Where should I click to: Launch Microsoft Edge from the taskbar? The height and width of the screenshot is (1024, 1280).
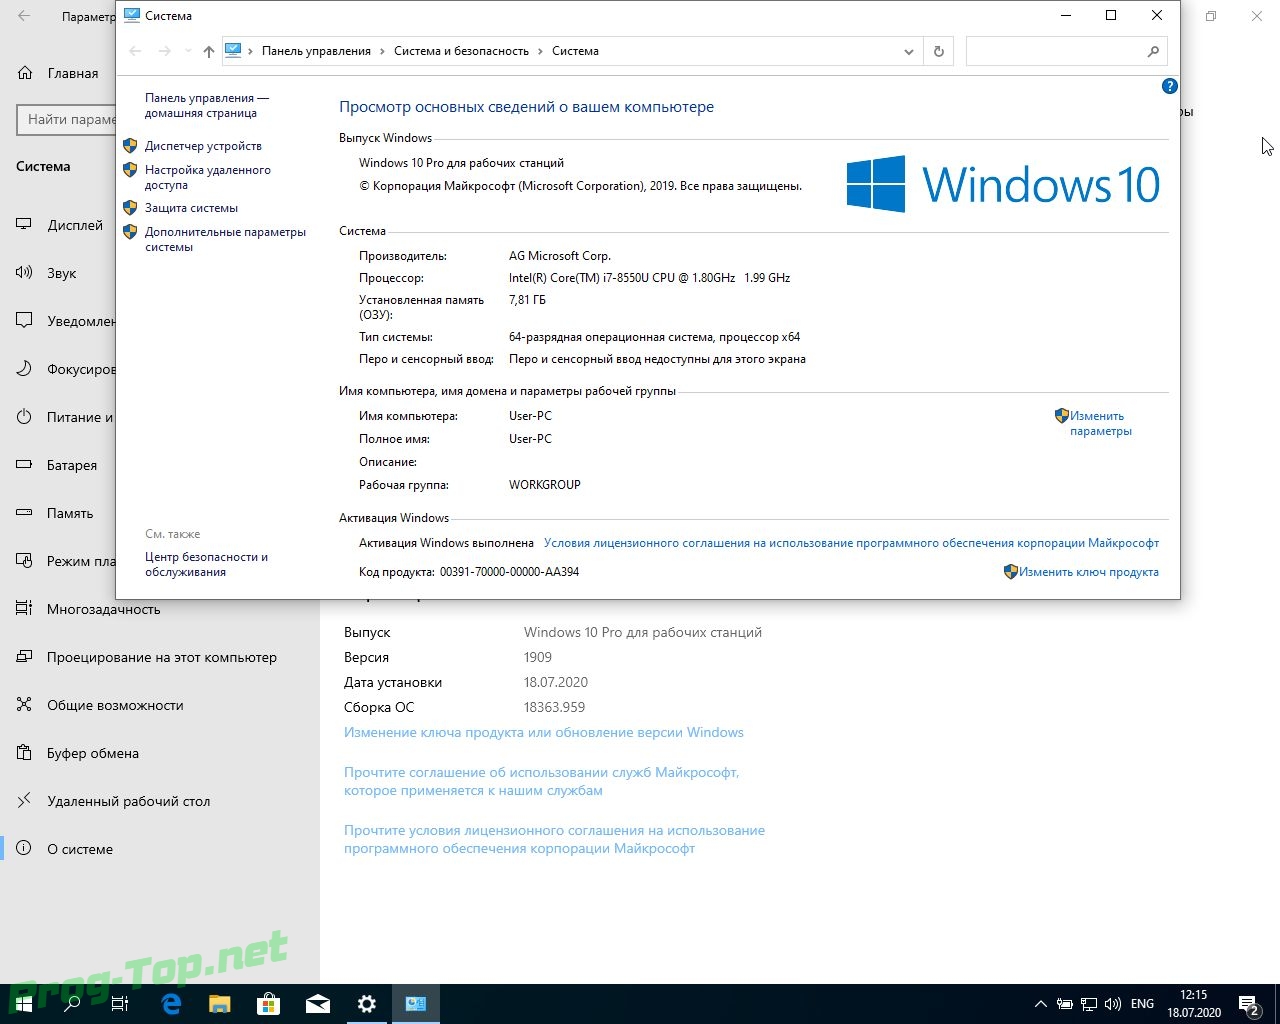click(x=171, y=1004)
